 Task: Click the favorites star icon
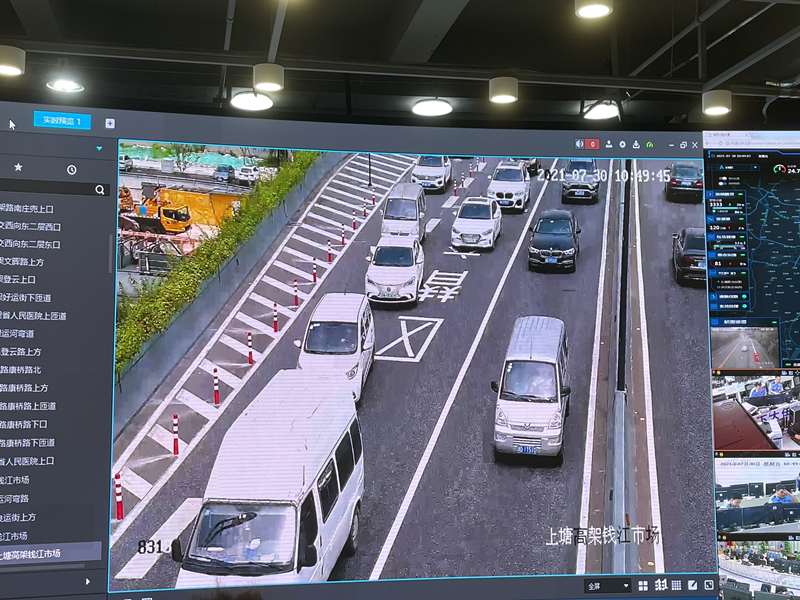(x=18, y=168)
